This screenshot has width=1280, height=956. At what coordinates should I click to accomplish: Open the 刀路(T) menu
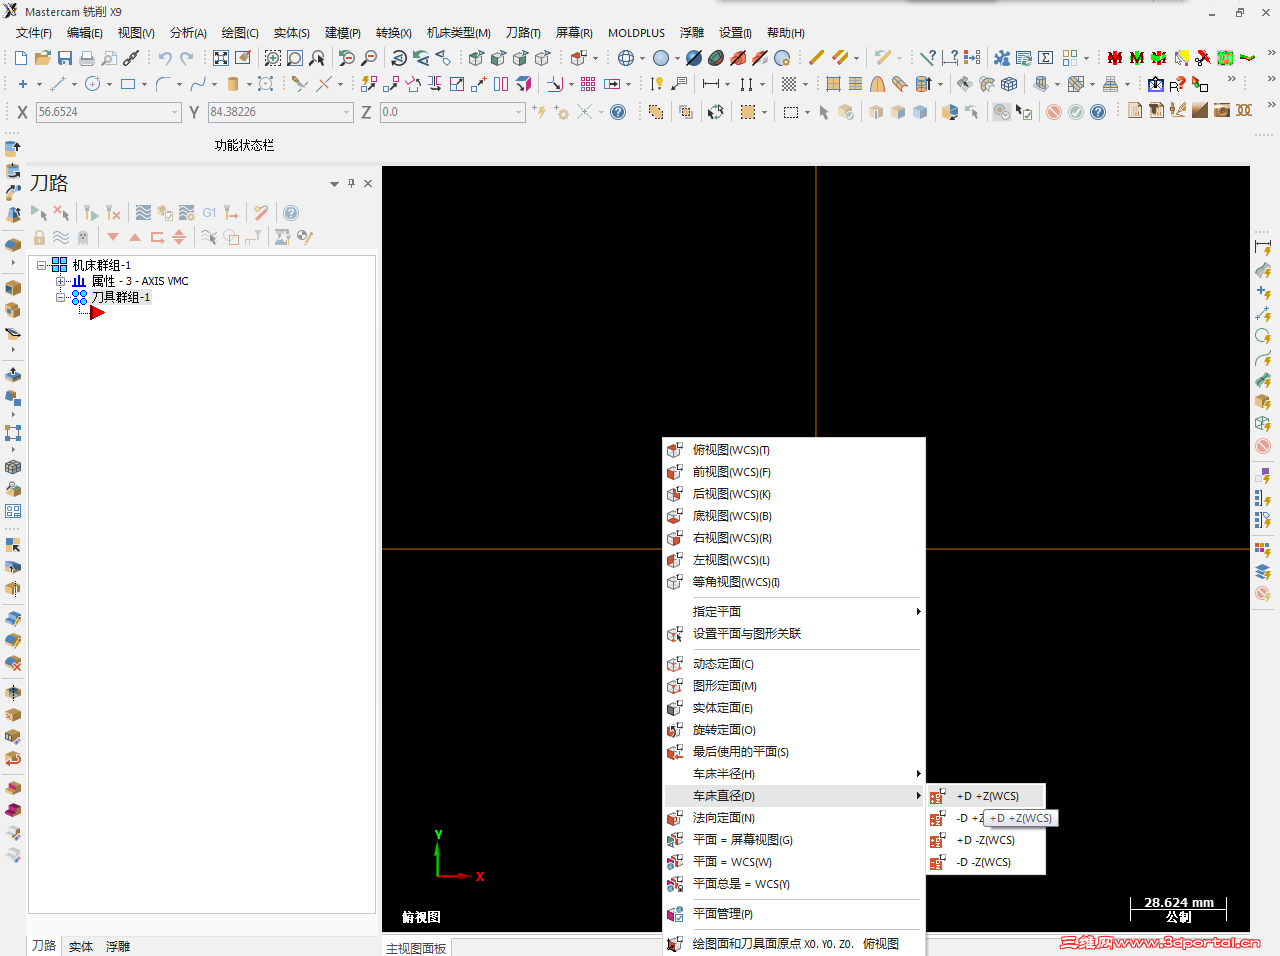click(x=523, y=33)
